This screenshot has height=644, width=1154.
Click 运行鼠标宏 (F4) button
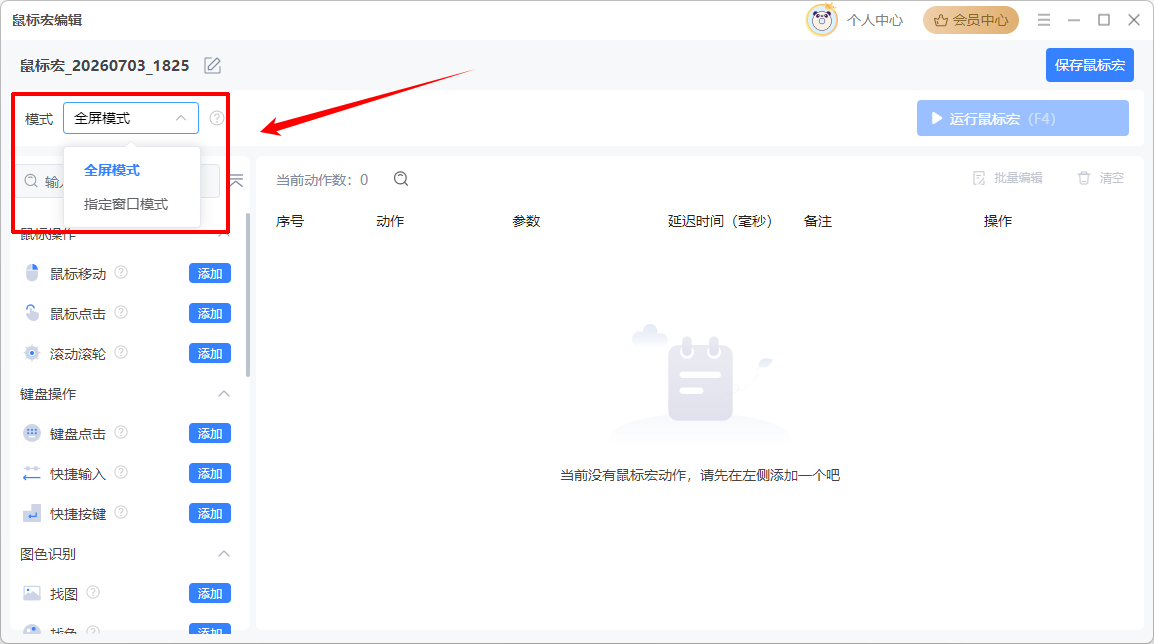(1023, 118)
